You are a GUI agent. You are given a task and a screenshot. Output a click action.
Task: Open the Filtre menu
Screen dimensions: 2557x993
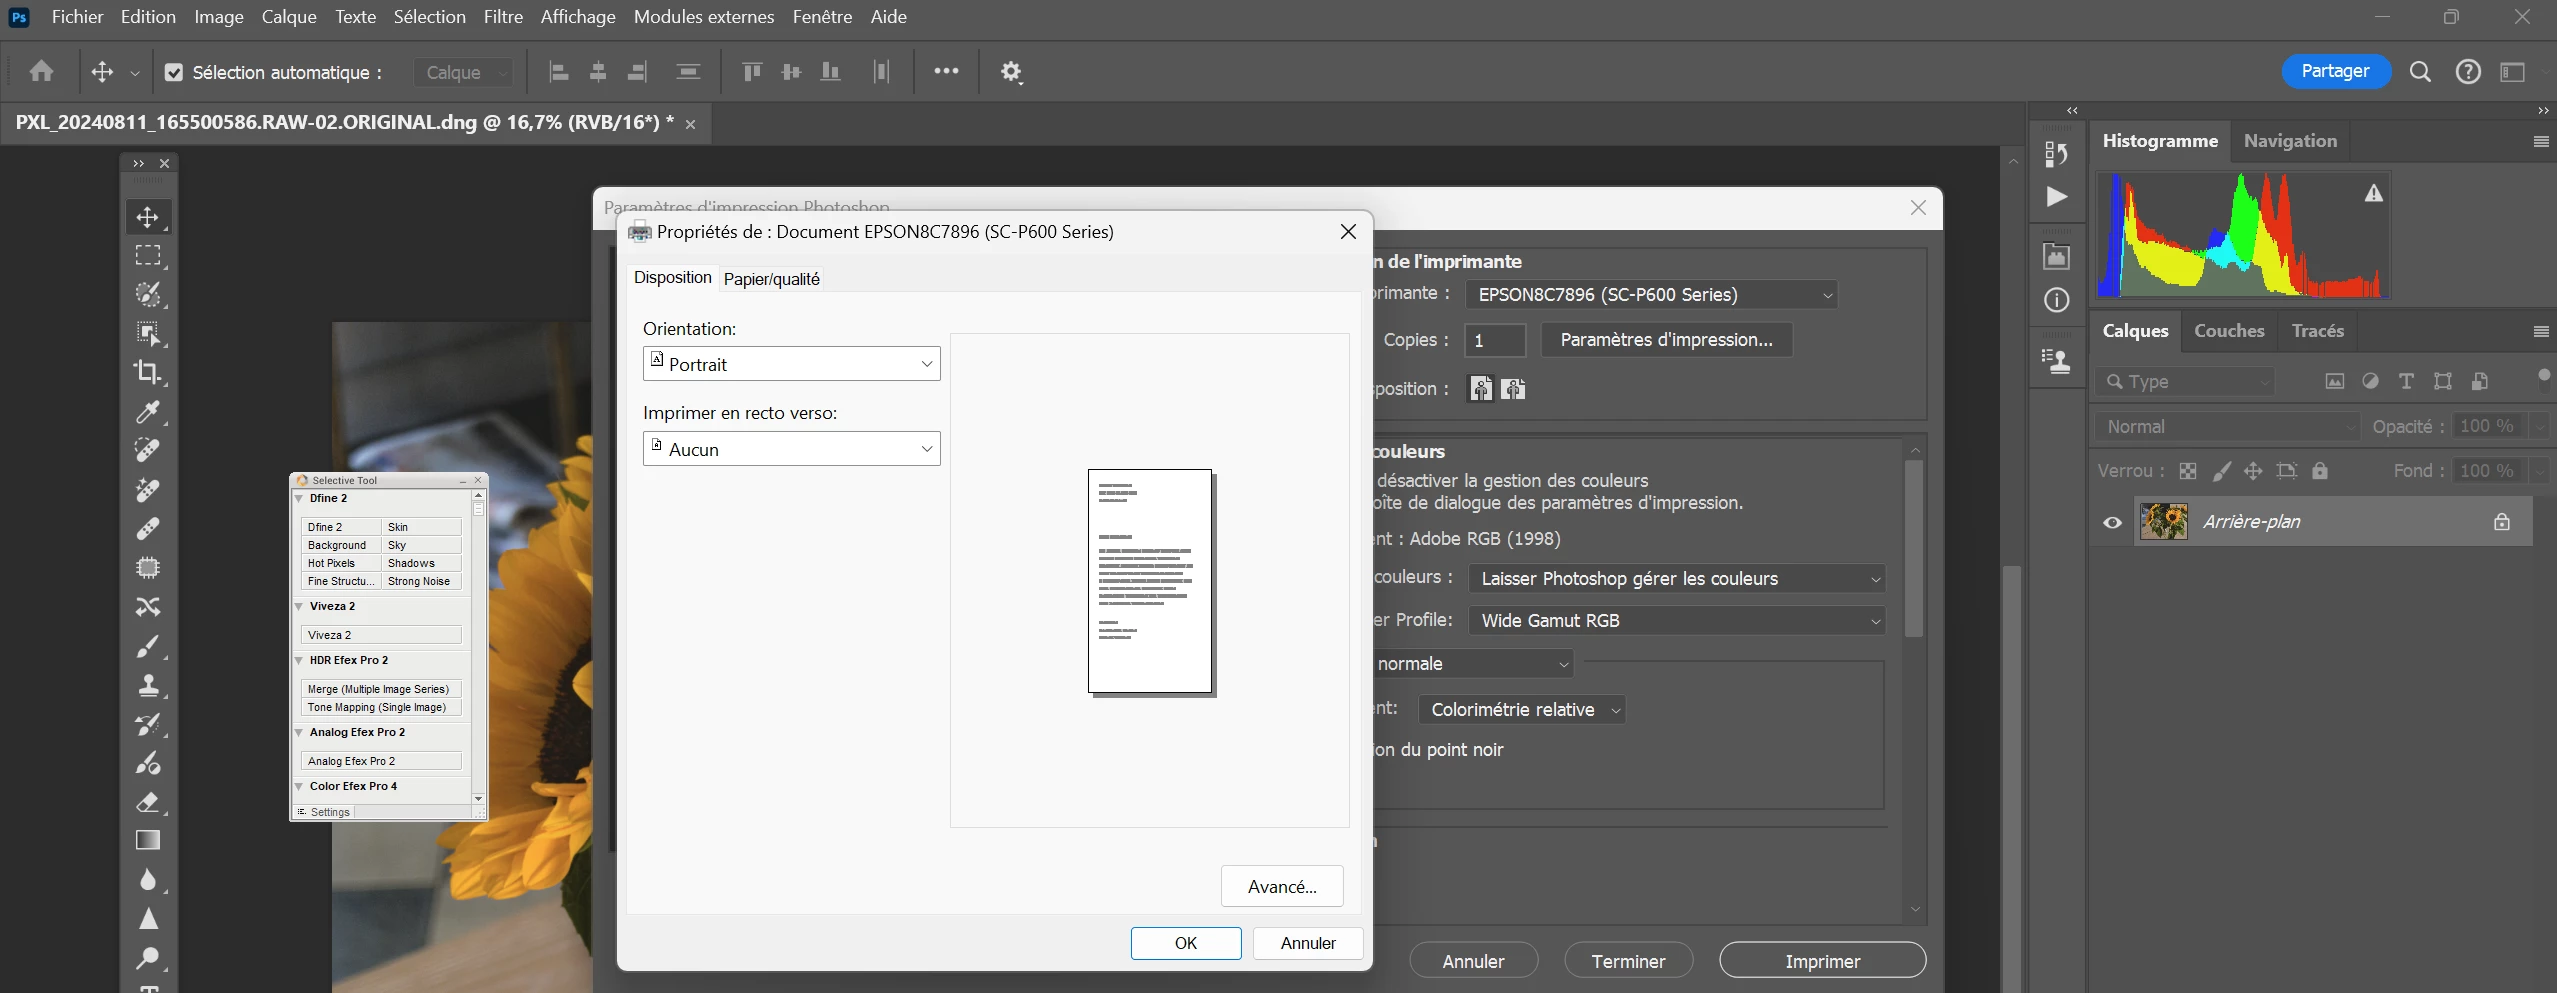point(503,17)
